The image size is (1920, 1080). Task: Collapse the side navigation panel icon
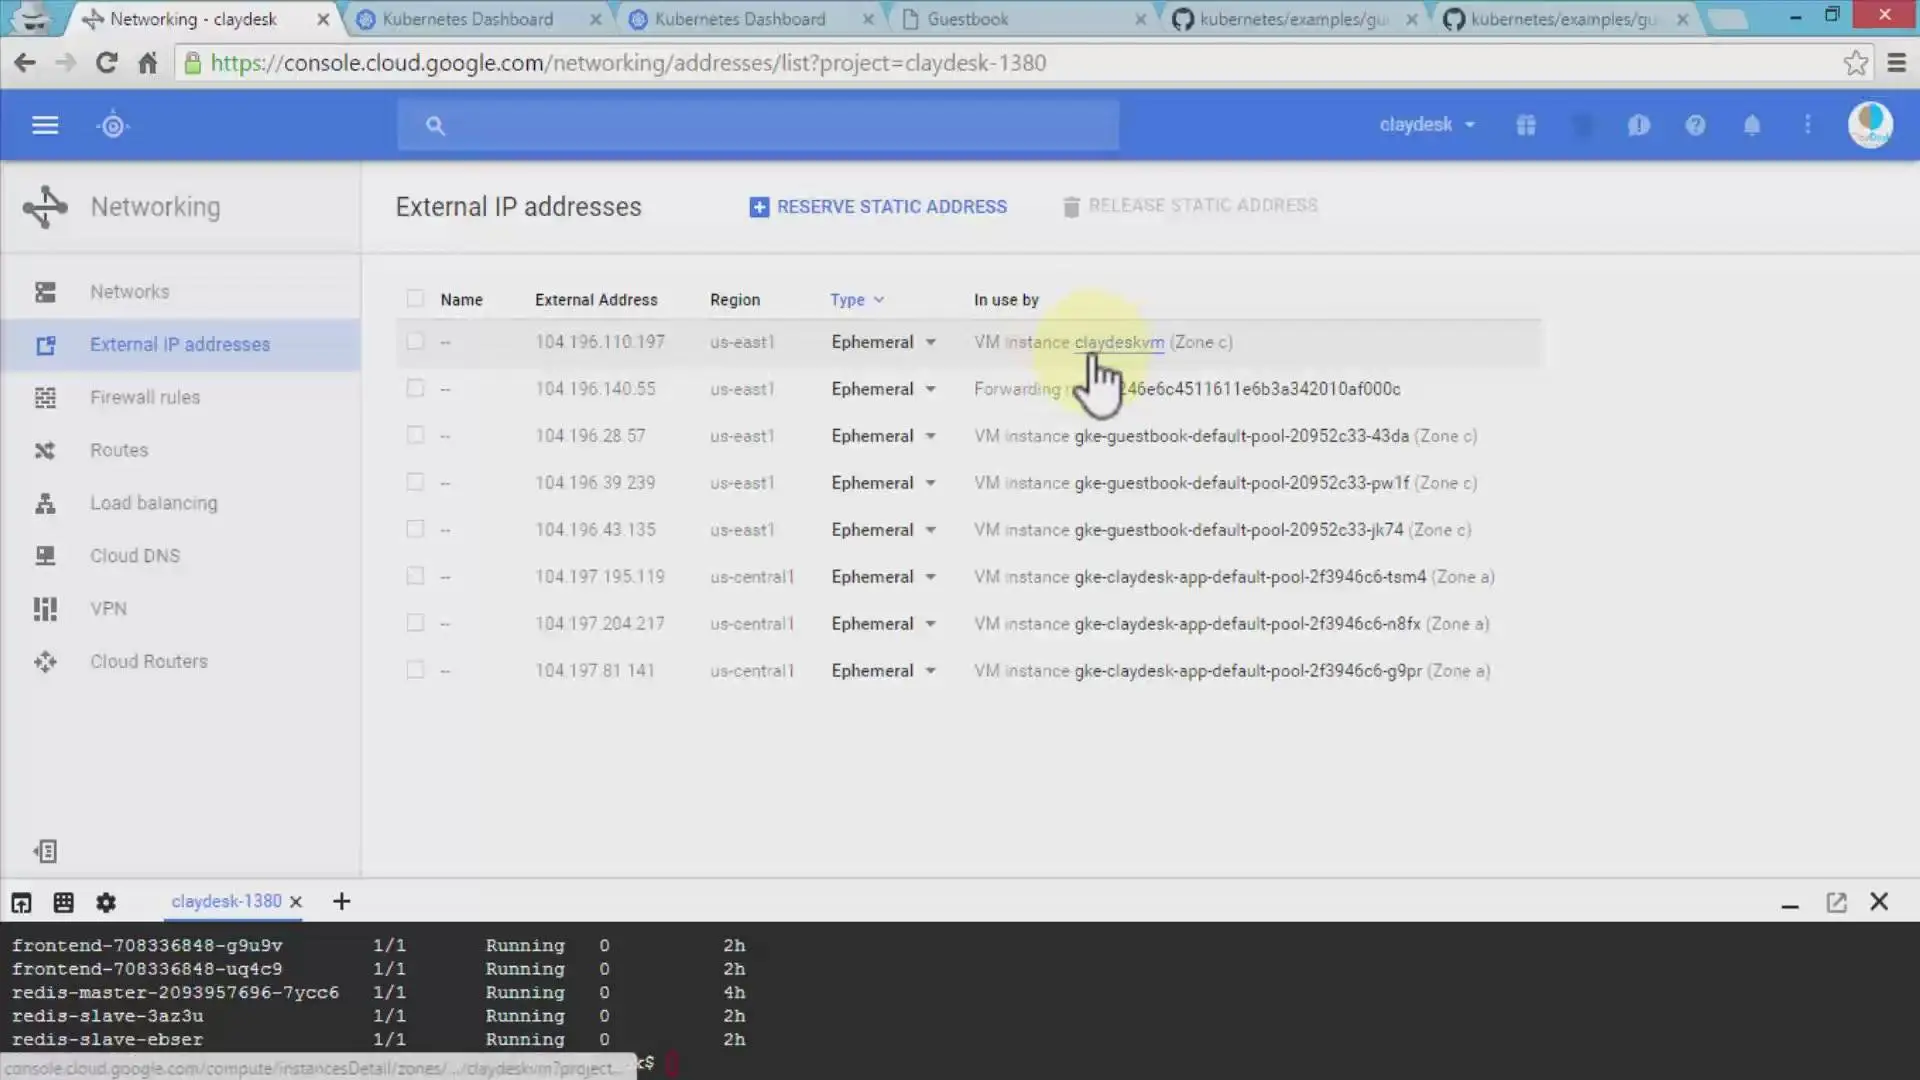(45, 851)
